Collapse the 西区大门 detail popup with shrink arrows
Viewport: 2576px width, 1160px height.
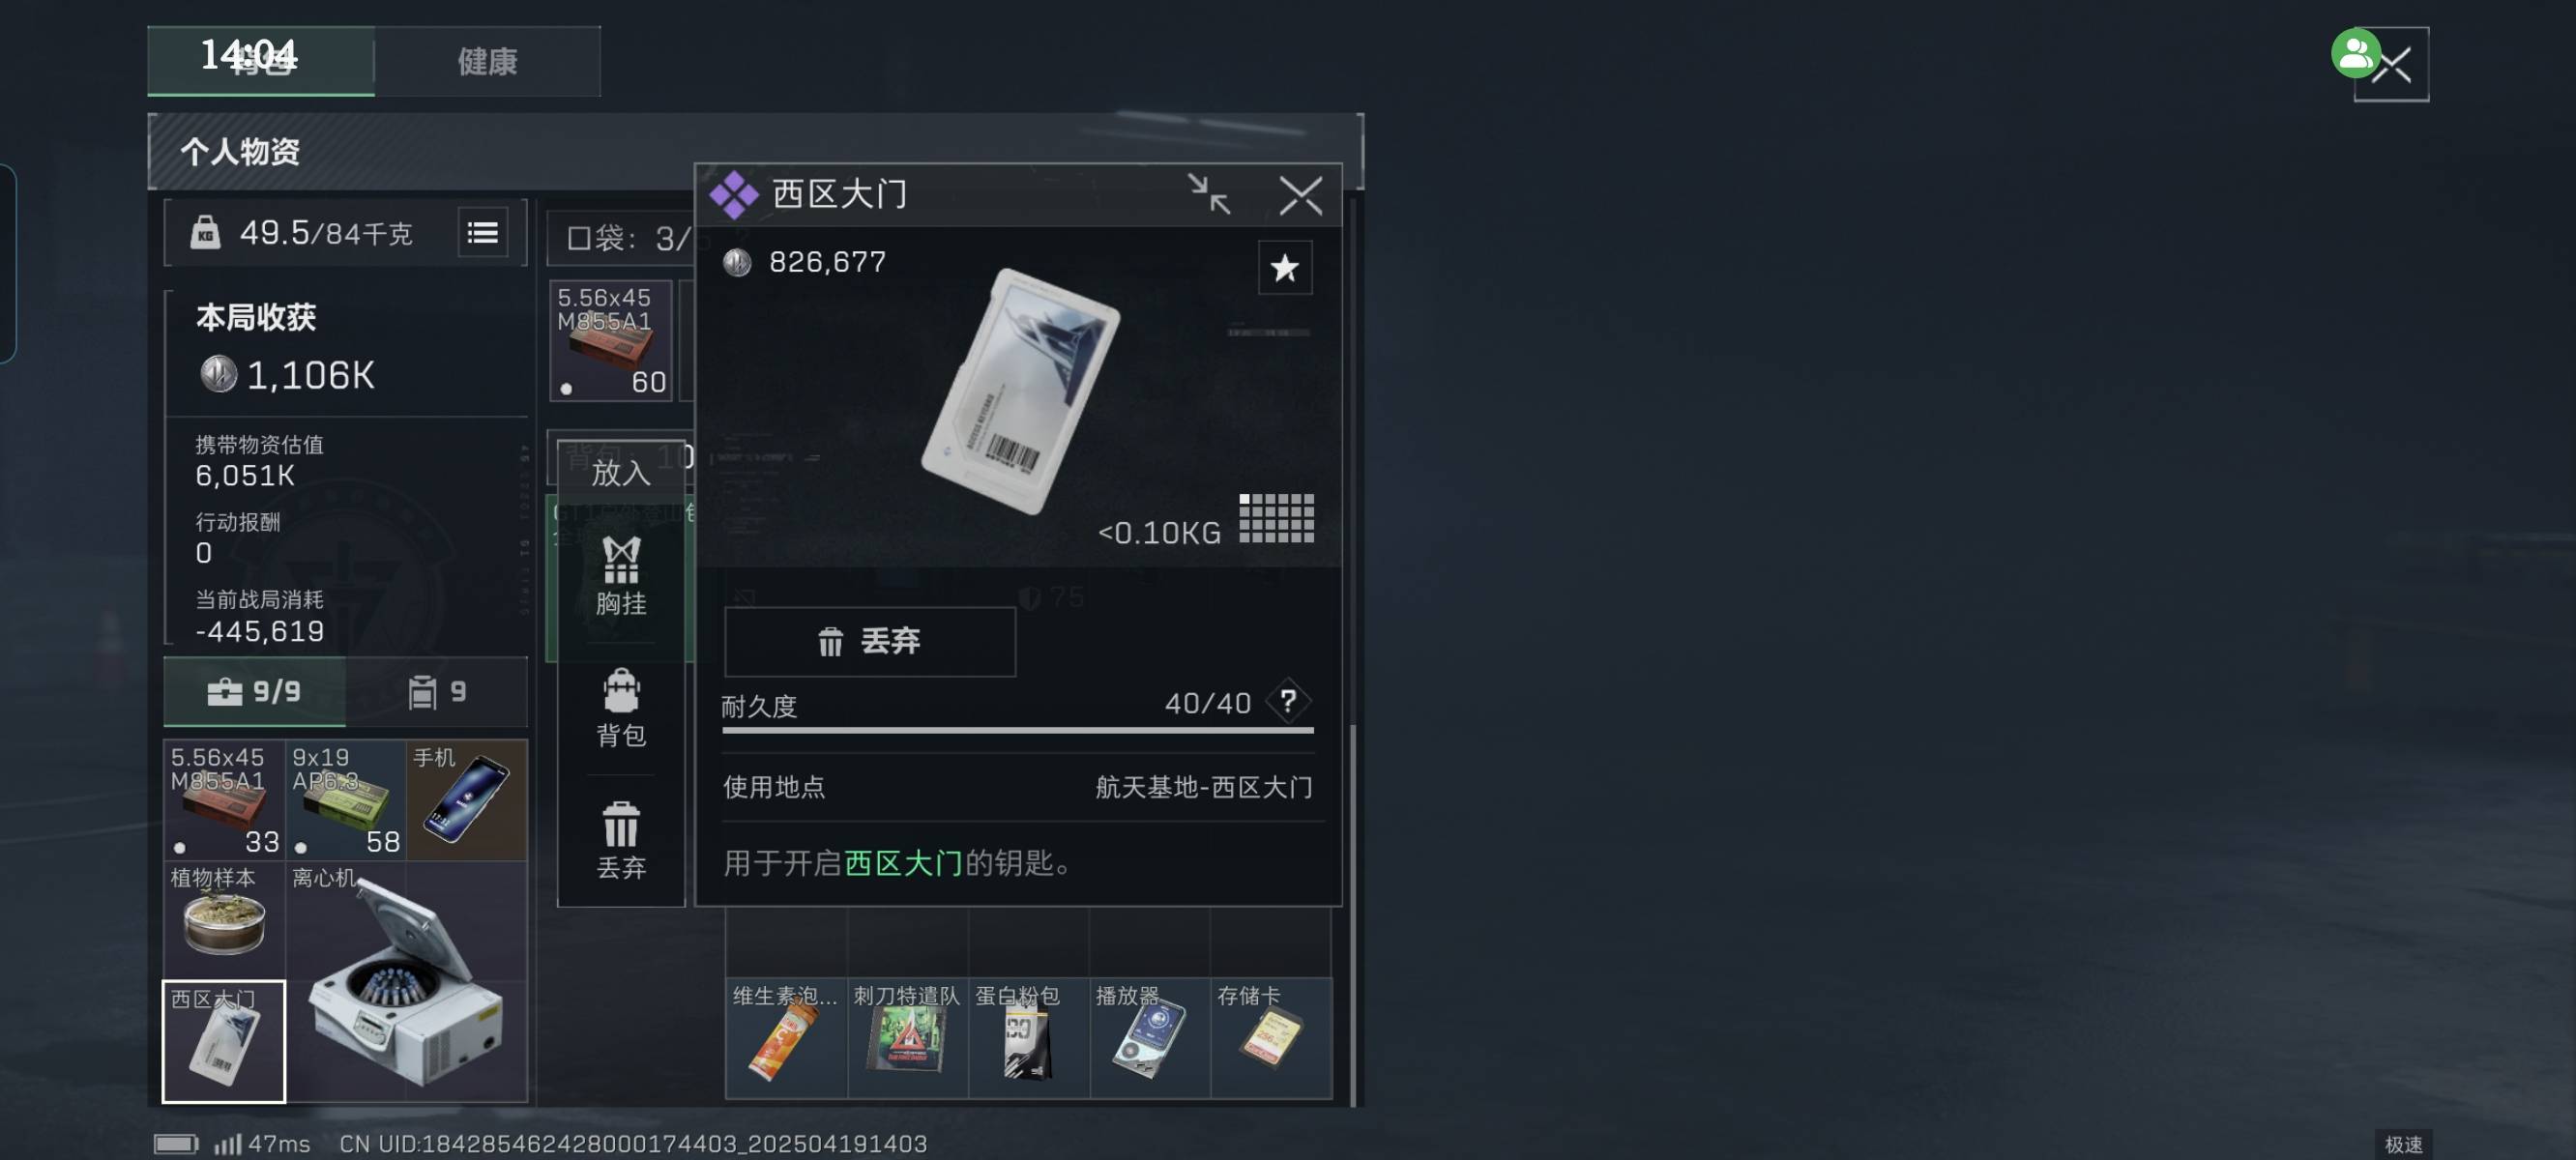1209,194
